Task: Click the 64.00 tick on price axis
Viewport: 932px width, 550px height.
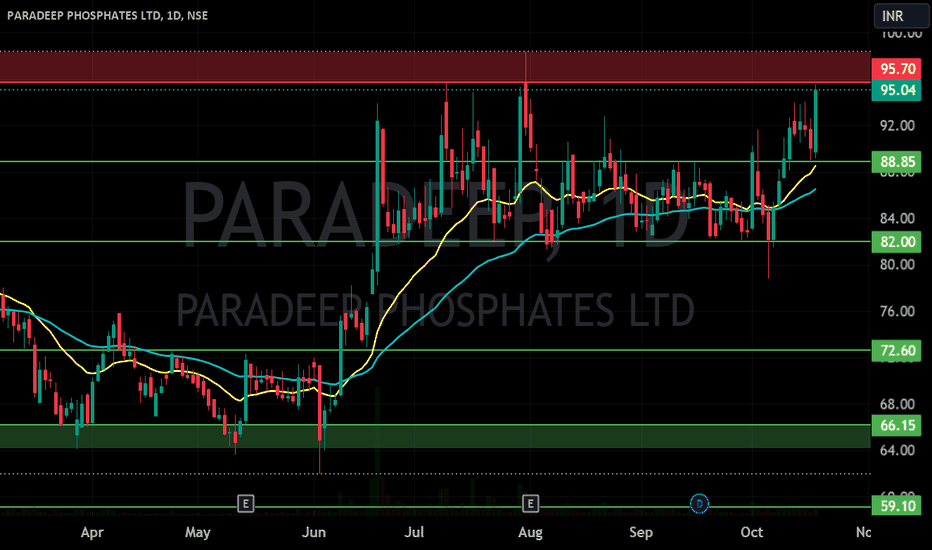Action: 897,450
